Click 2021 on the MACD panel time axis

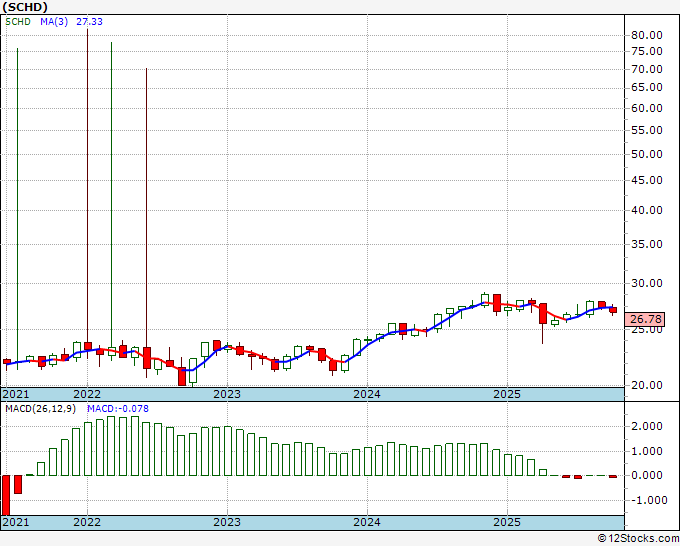click(x=16, y=522)
